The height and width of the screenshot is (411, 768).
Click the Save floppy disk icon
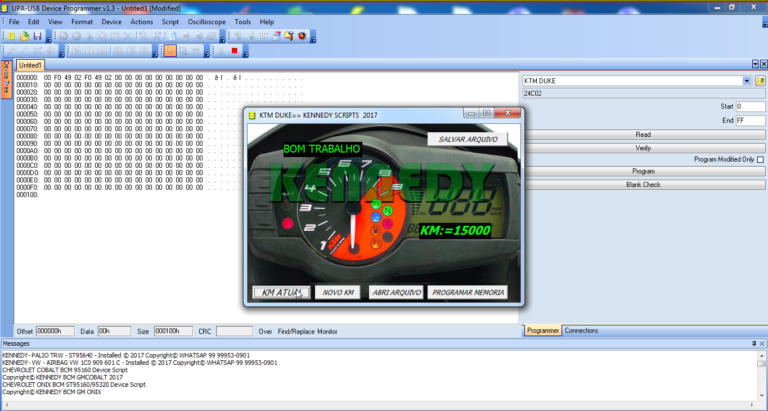pyautogui.click(x=37, y=36)
